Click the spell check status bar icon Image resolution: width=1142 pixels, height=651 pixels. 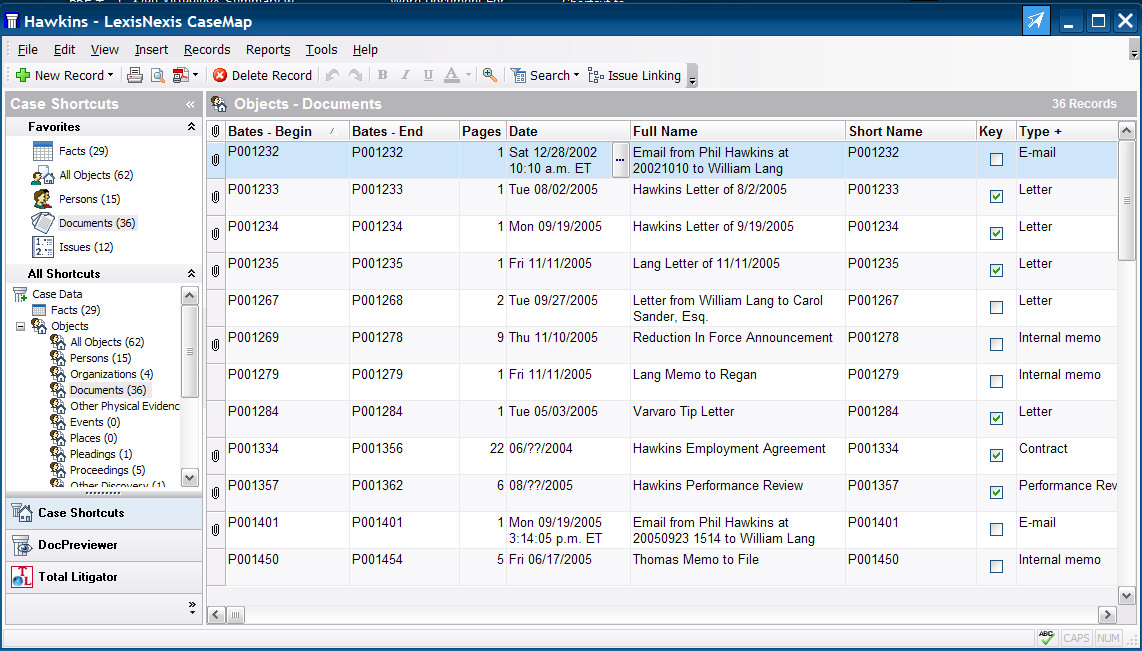coord(1047,637)
